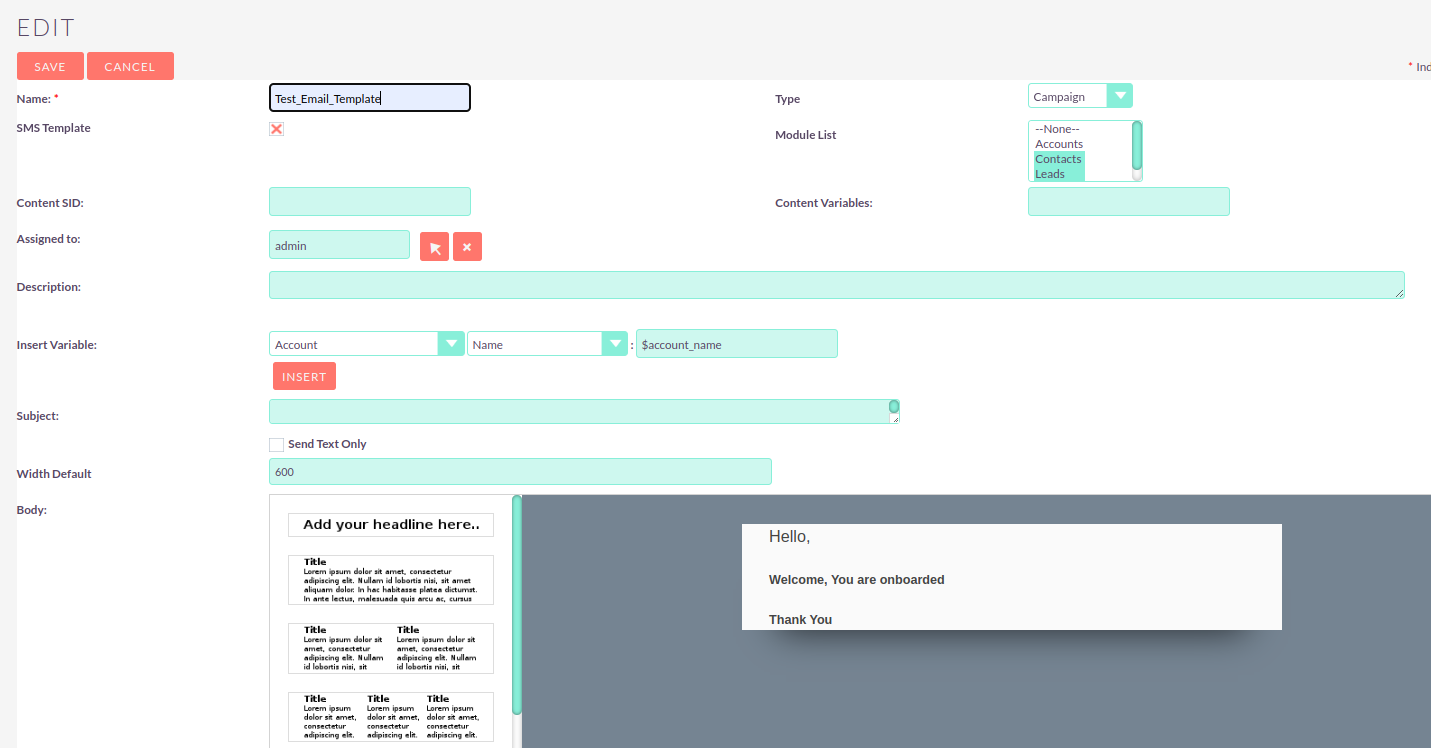Toggle the SMS Template checkbox

click(x=276, y=129)
